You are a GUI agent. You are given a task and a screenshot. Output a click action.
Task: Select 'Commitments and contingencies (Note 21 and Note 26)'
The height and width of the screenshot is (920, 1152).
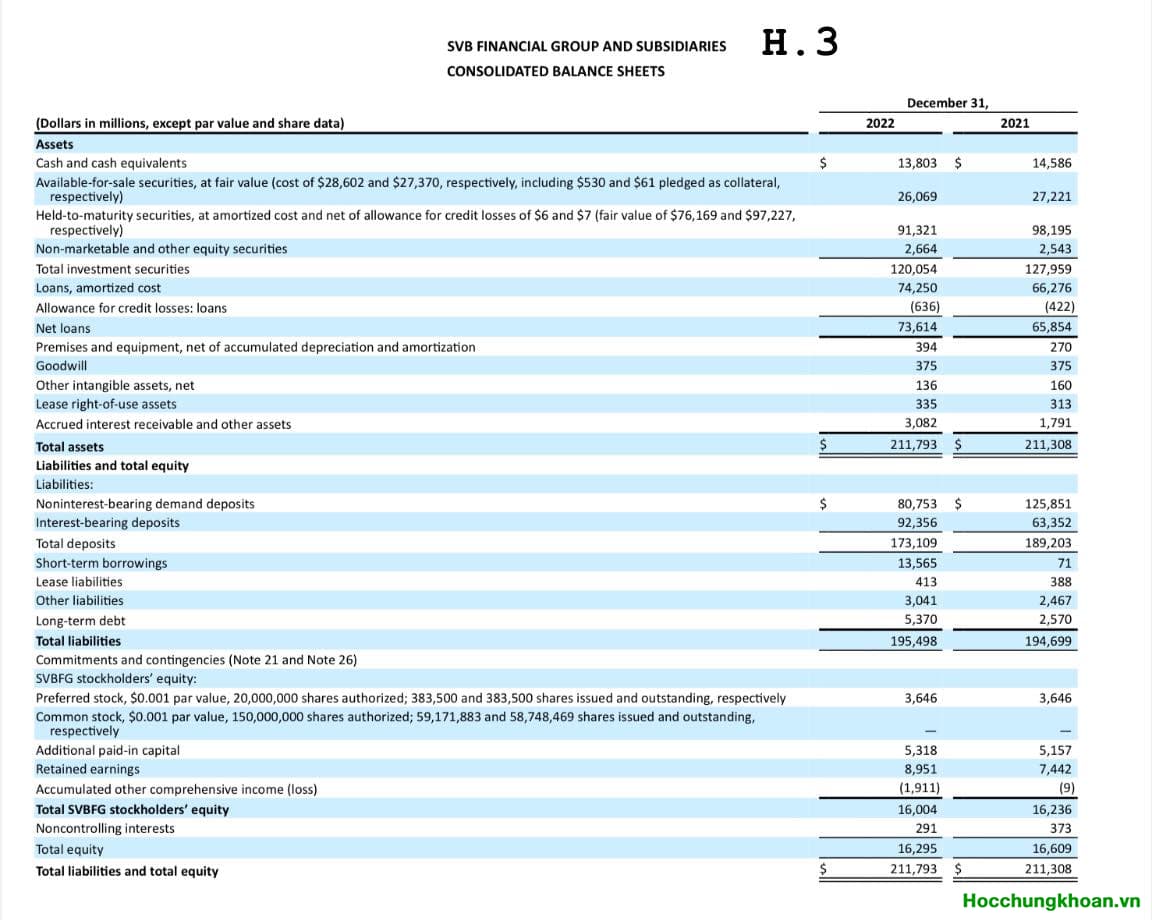pyautogui.click(x=196, y=660)
